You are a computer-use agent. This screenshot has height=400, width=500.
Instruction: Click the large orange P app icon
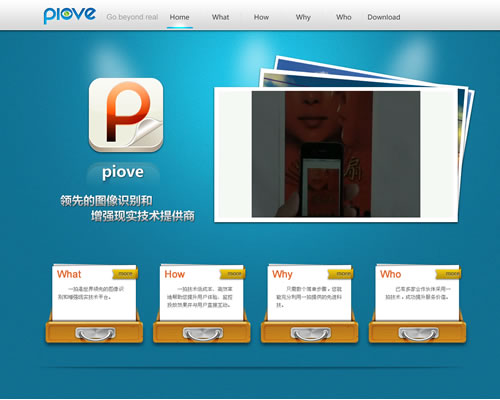point(126,115)
